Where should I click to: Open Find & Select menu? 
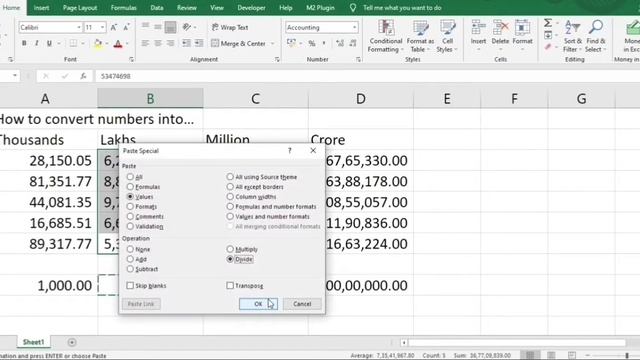(x=596, y=36)
